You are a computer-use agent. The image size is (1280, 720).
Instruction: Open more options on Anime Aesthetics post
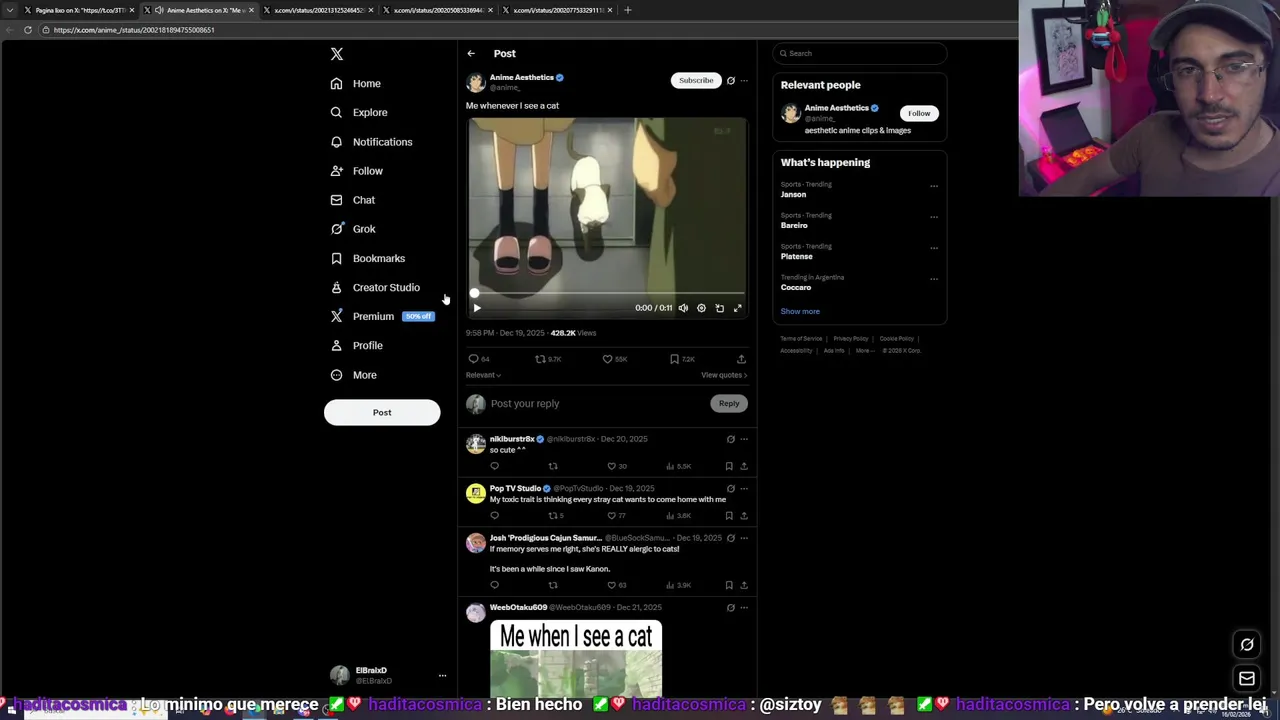(x=743, y=80)
